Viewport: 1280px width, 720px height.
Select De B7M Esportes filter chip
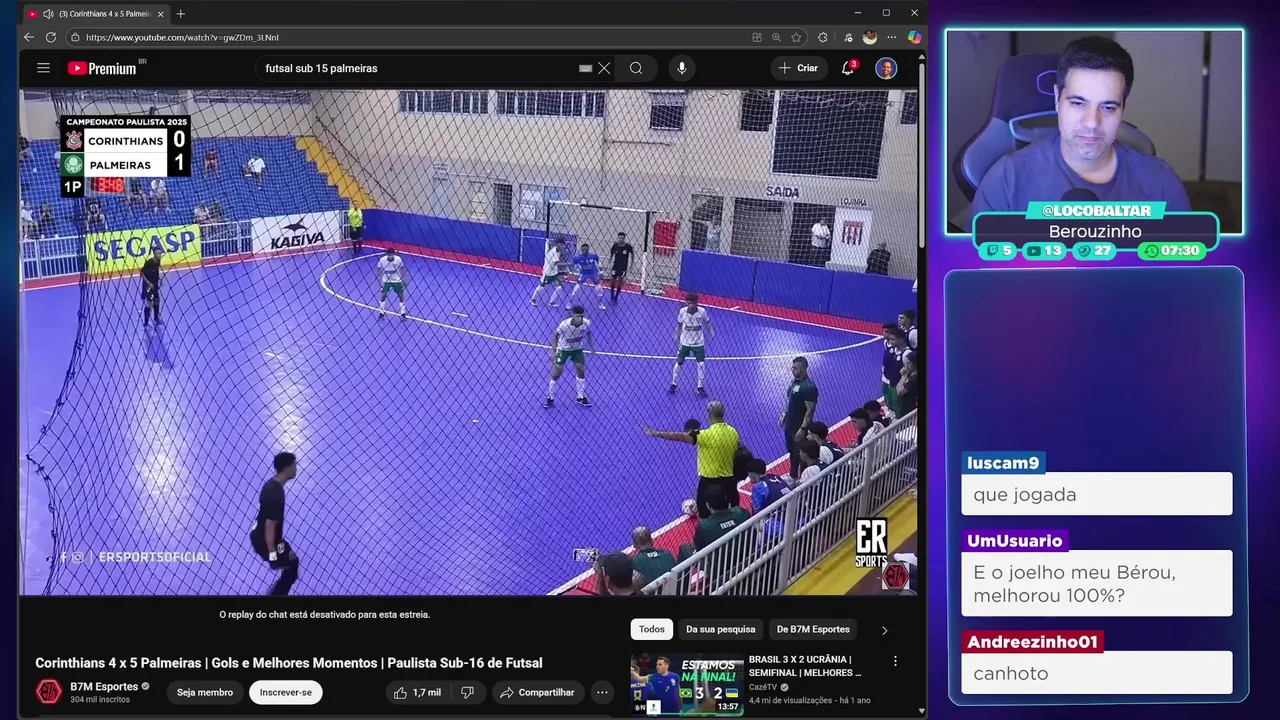[x=813, y=629]
